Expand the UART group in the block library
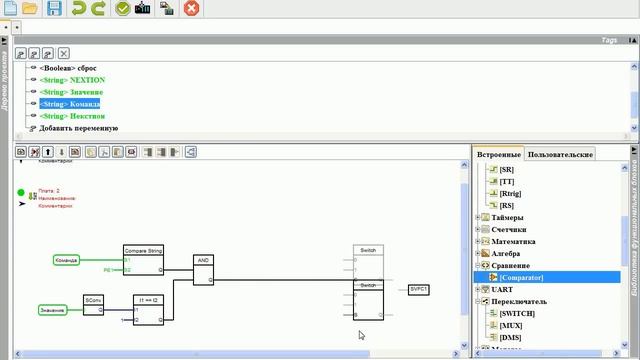Viewport: 640px width, 360px height. pos(478,289)
